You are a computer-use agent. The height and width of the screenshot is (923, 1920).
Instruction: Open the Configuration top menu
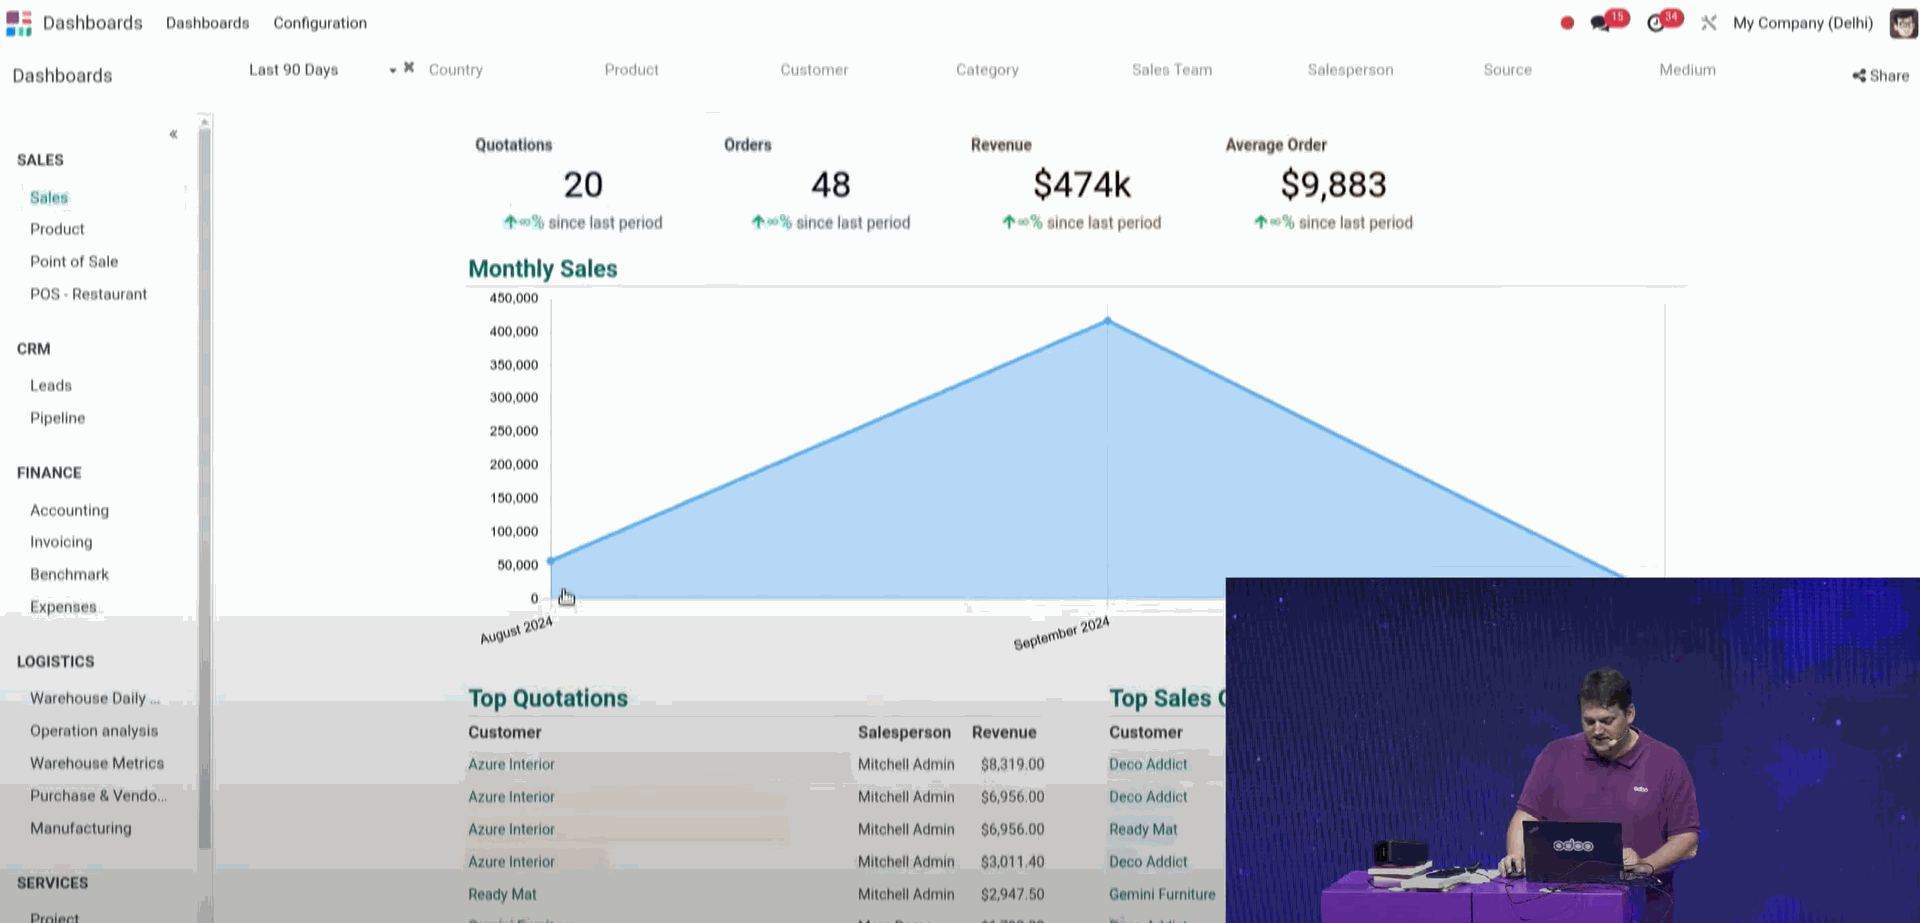(x=320, y=23)
